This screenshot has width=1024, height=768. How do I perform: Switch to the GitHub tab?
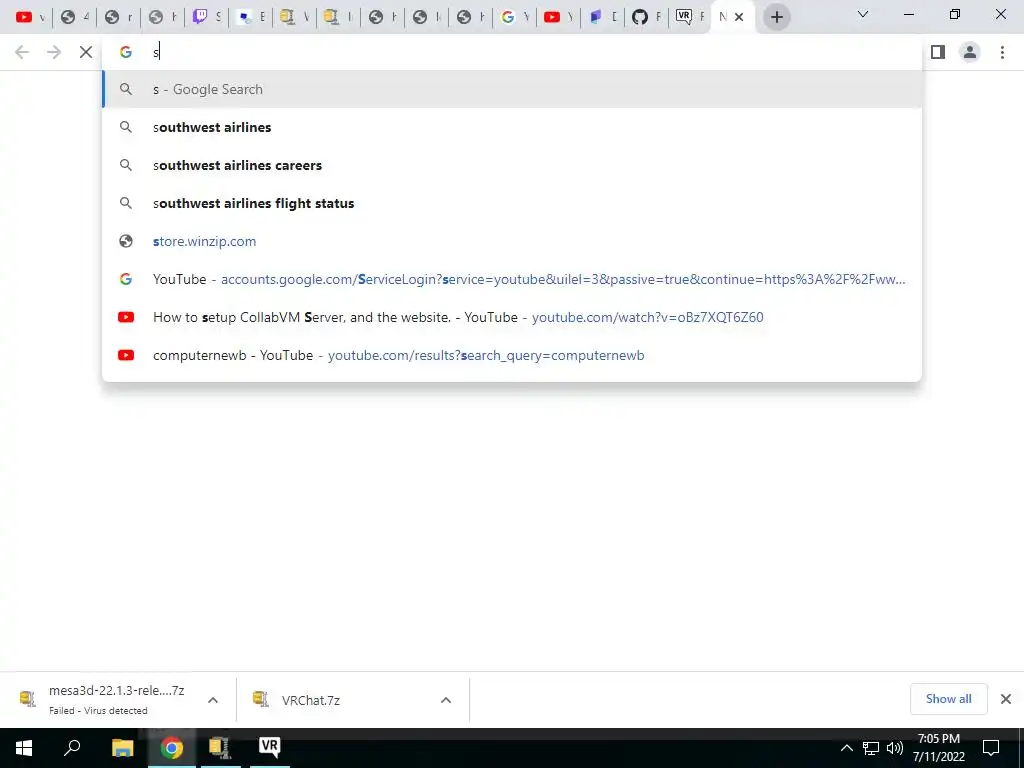(x=646, y=17)
